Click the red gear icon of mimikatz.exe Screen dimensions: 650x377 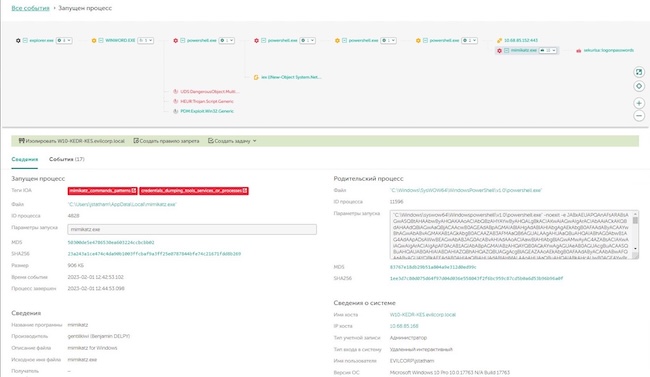500,51
